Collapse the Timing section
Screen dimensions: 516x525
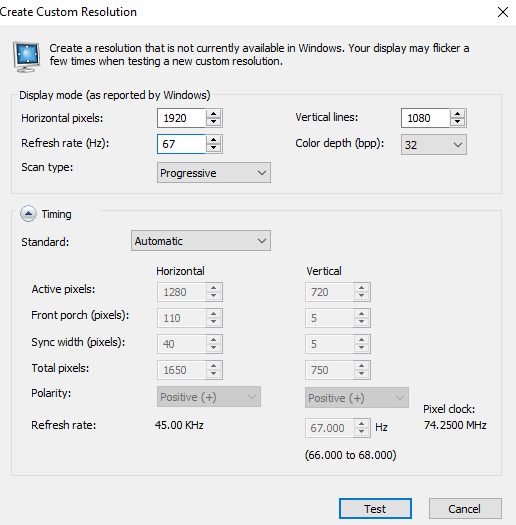click(28, 214)
